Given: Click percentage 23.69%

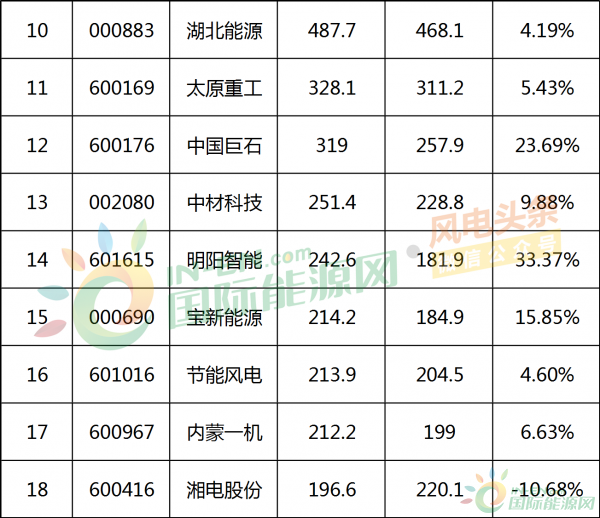Looking at the screenshot, I should [547, 145].
